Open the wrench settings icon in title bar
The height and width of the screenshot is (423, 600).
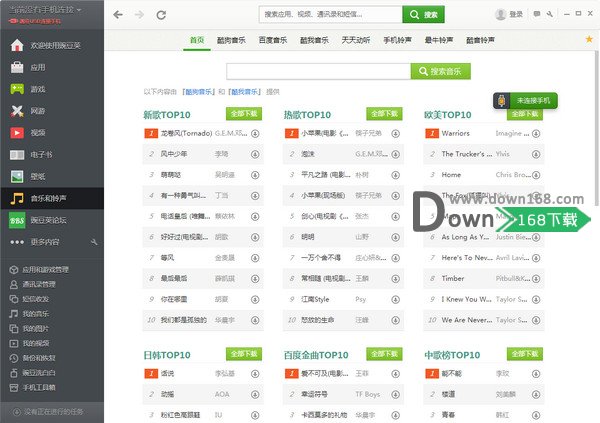(550, 14)
